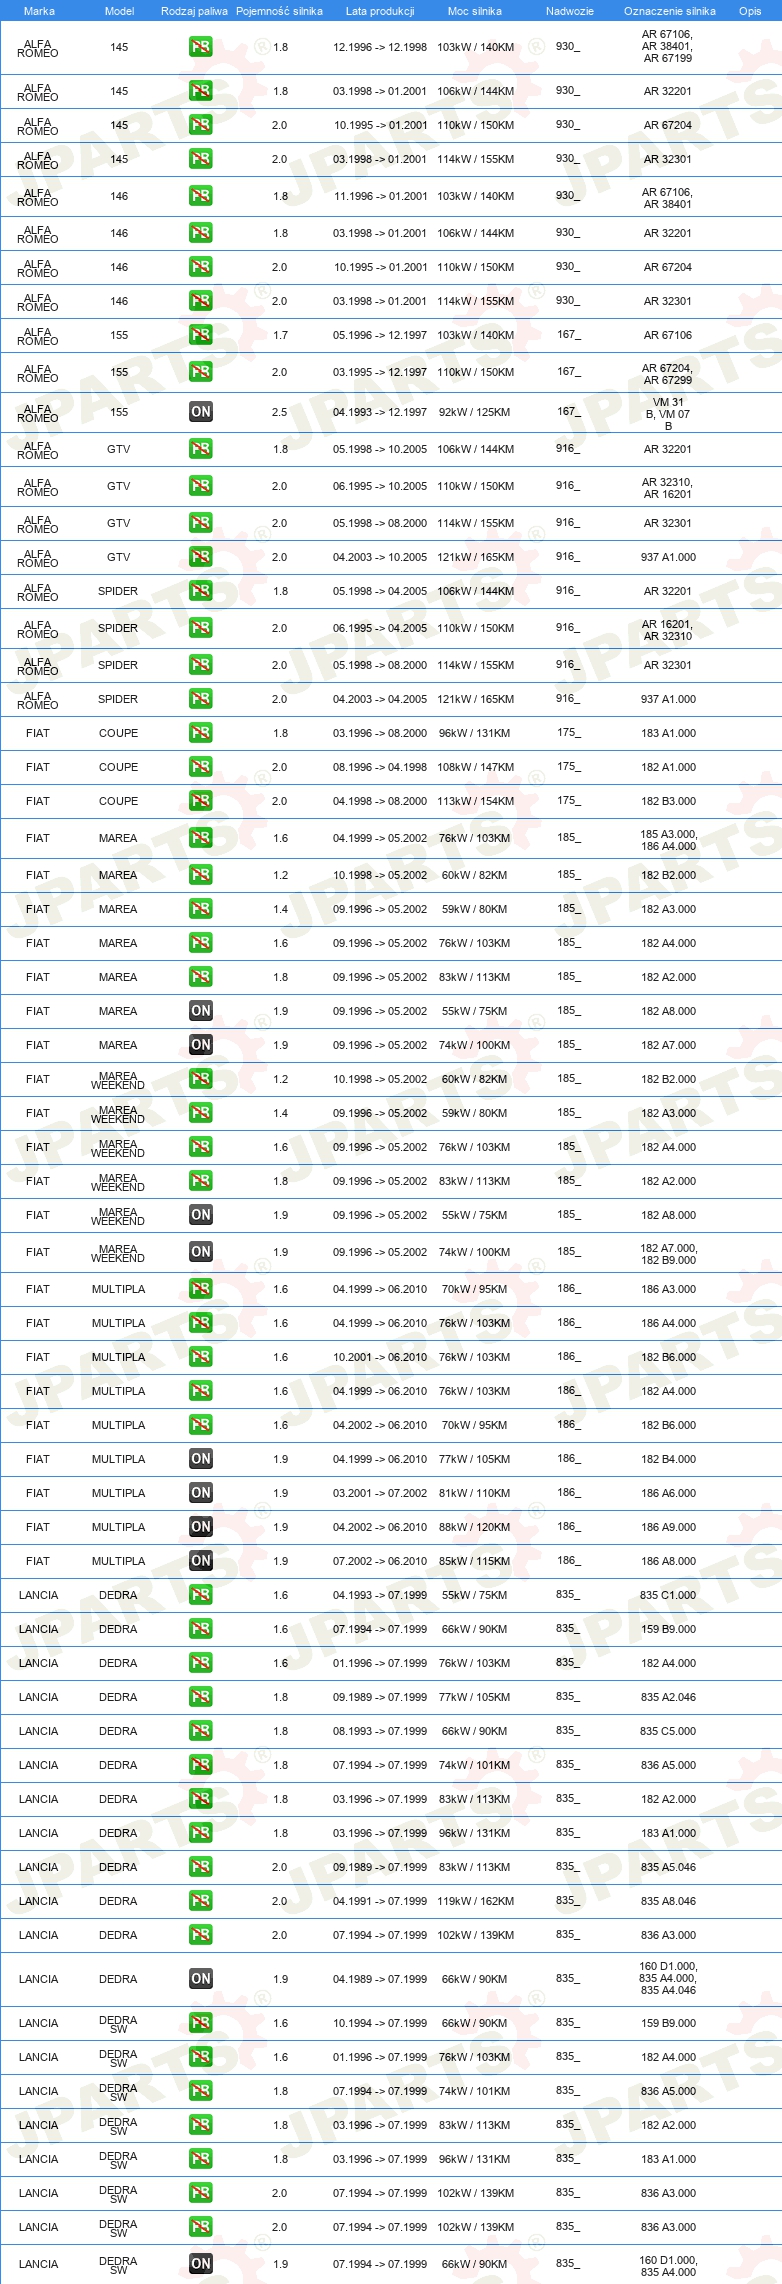Click petrol icon in Fiat Coupe 113kW / 154KM row
Screen dimensions: 782x2284
pos(201,801)
